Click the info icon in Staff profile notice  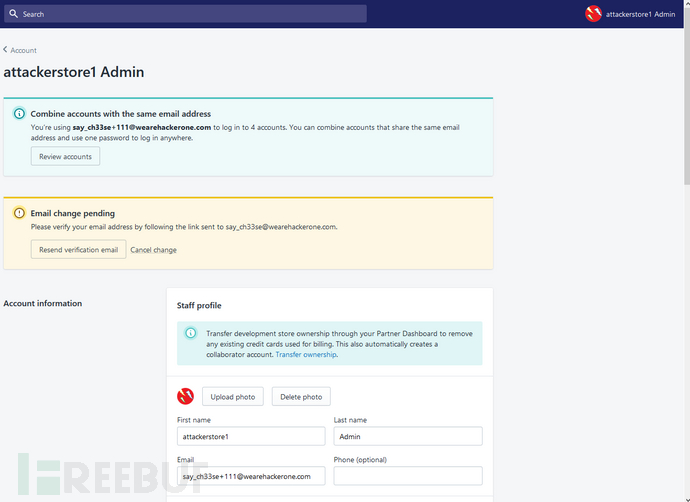click(x=191, y=333)
